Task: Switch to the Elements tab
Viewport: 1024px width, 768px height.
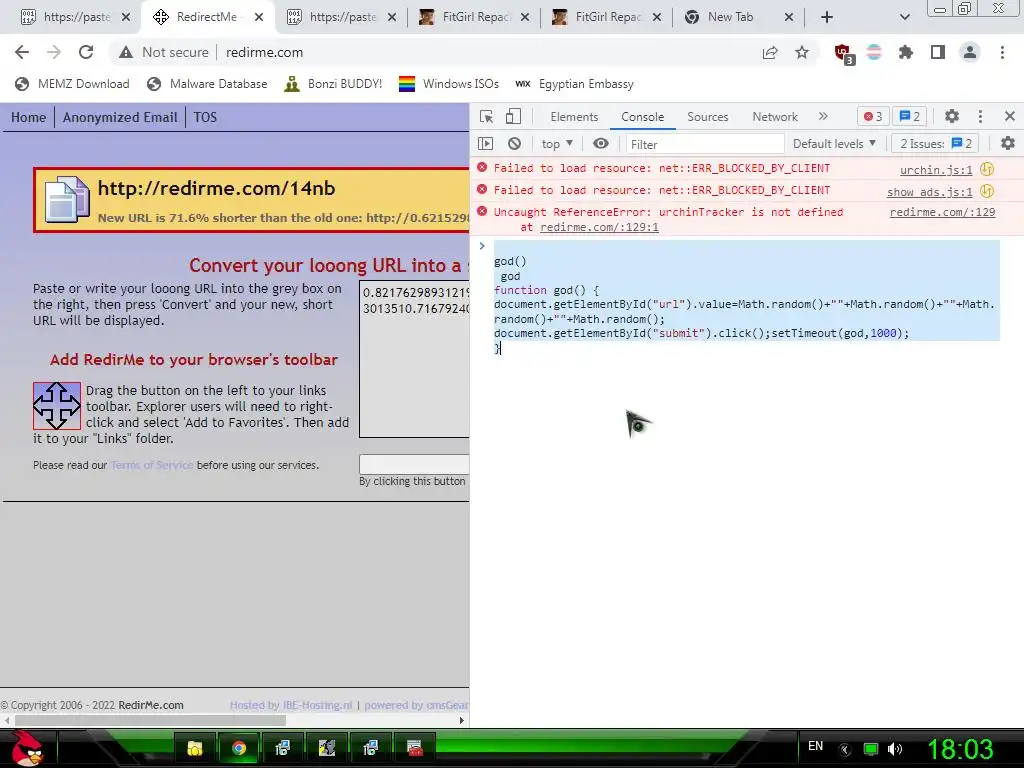Action: (x=574, y=117)
